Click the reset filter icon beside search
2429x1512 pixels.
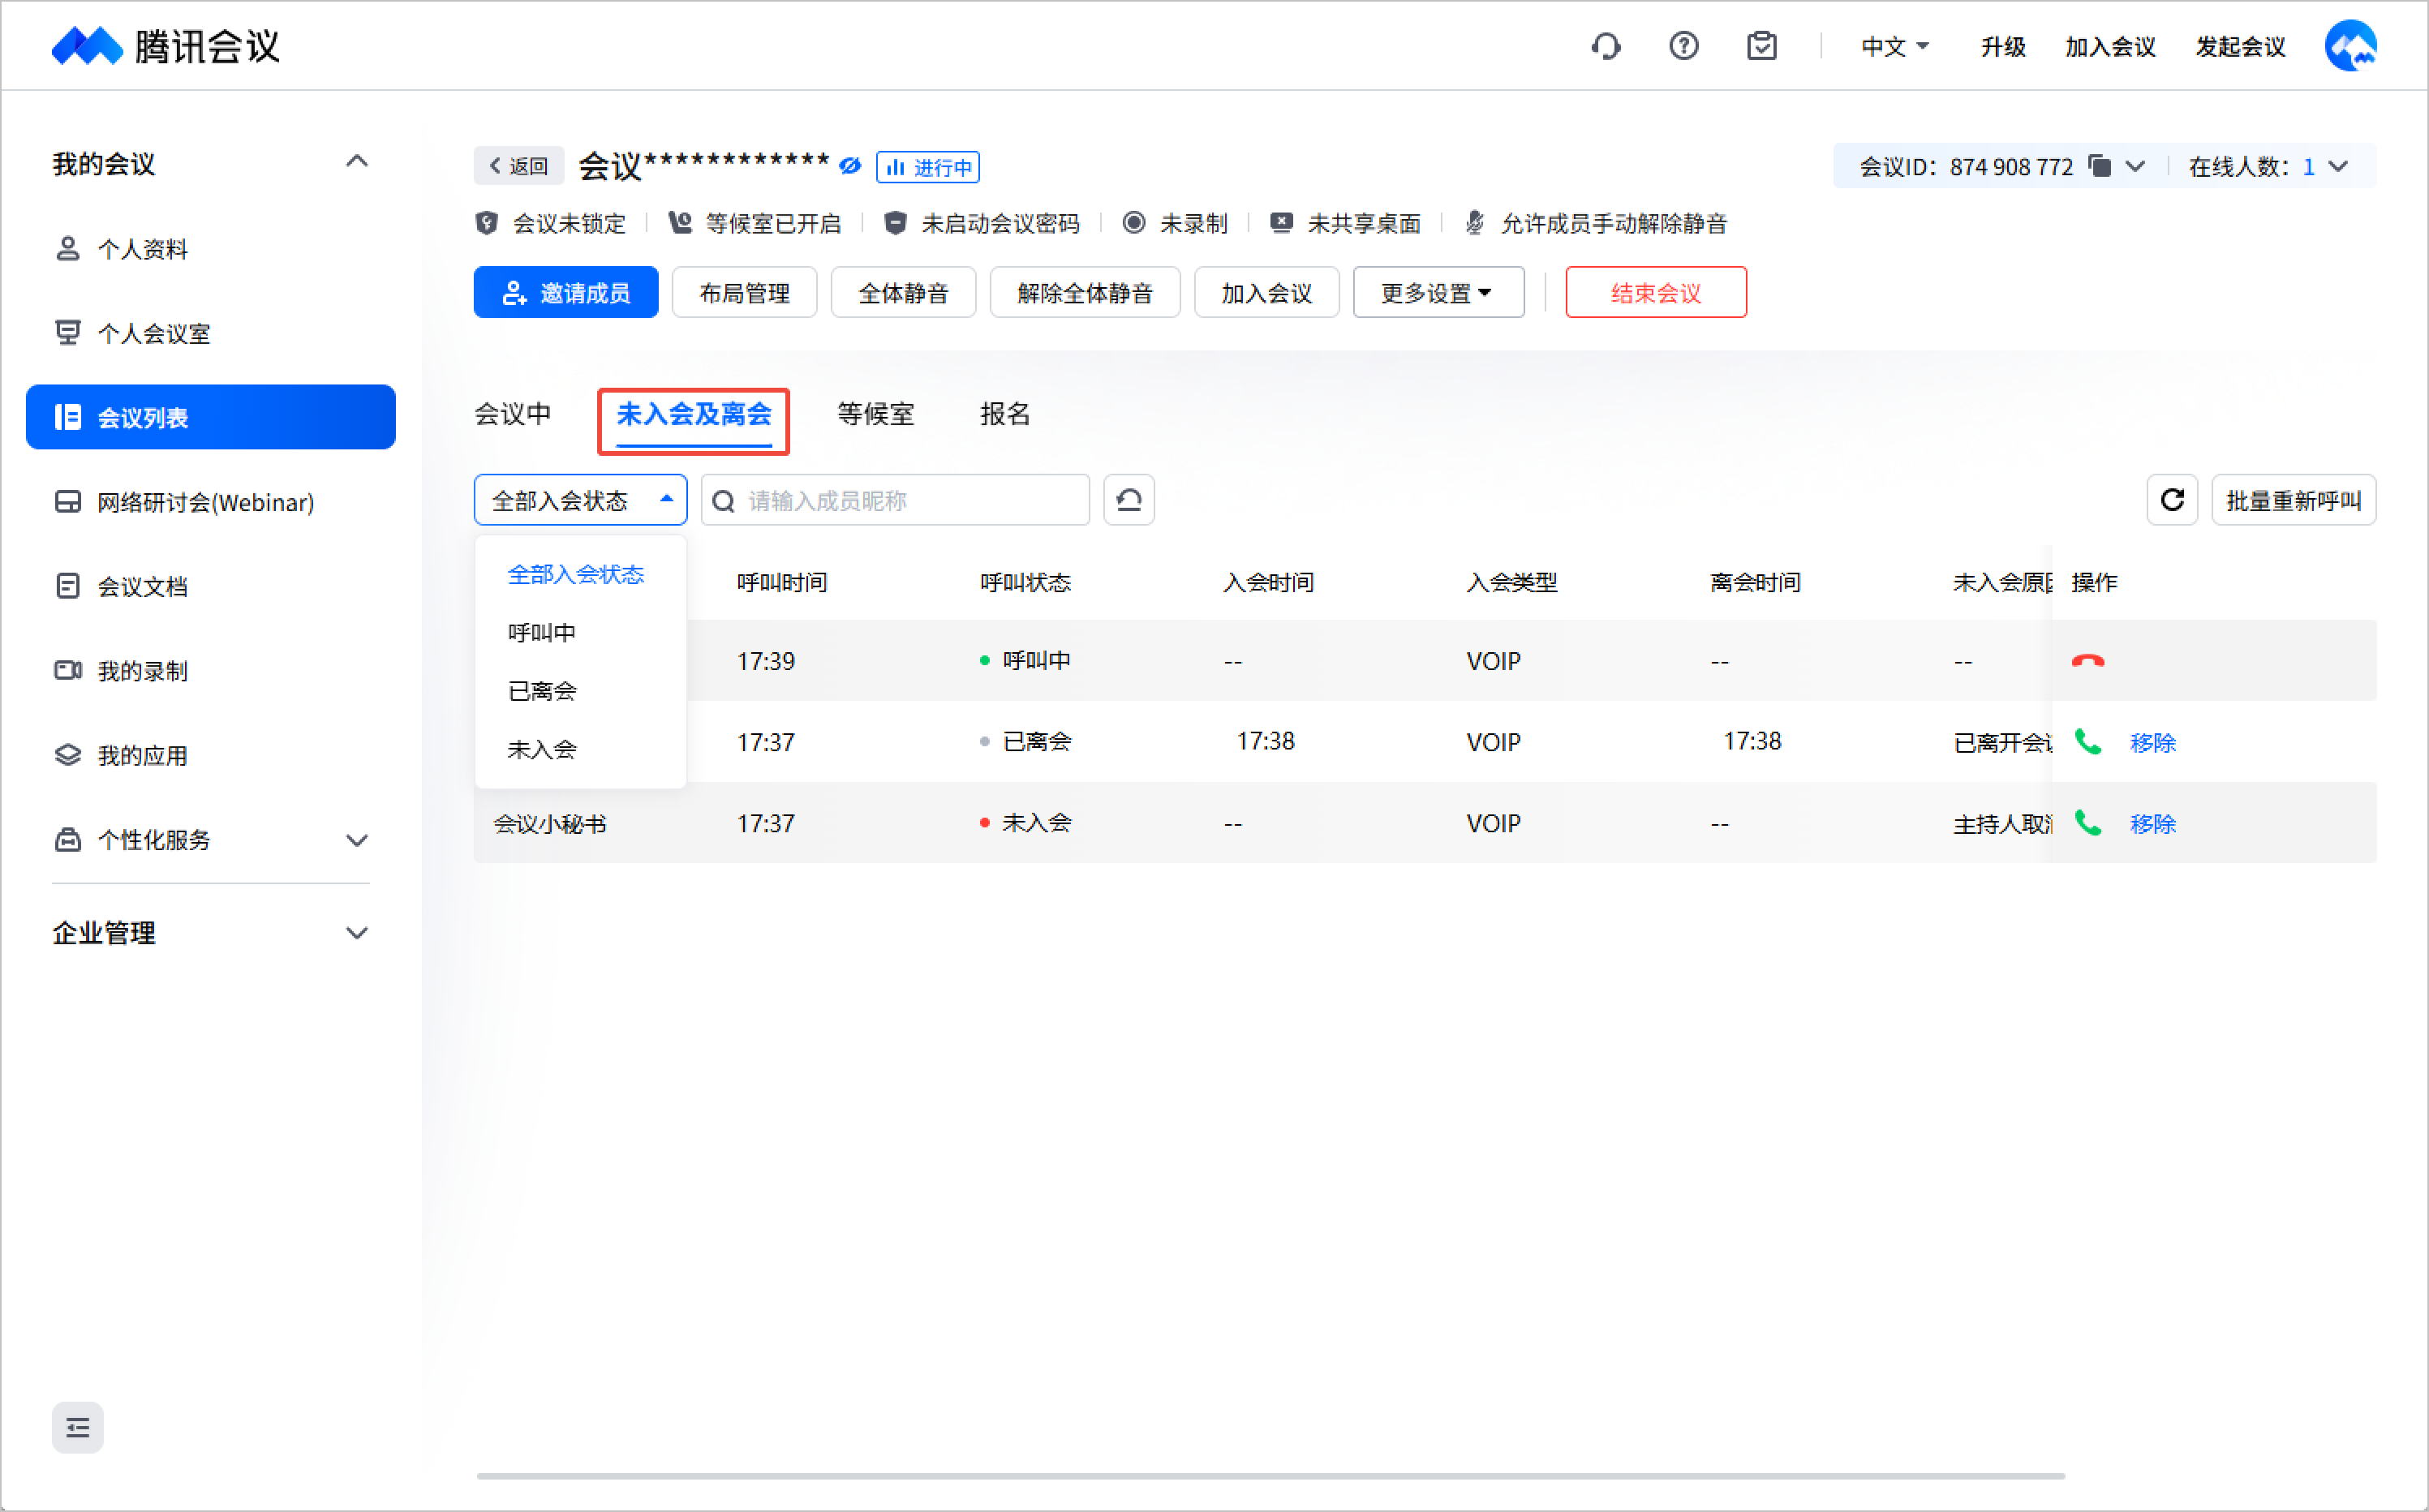pyautogui.click(x=1129, y=500)
